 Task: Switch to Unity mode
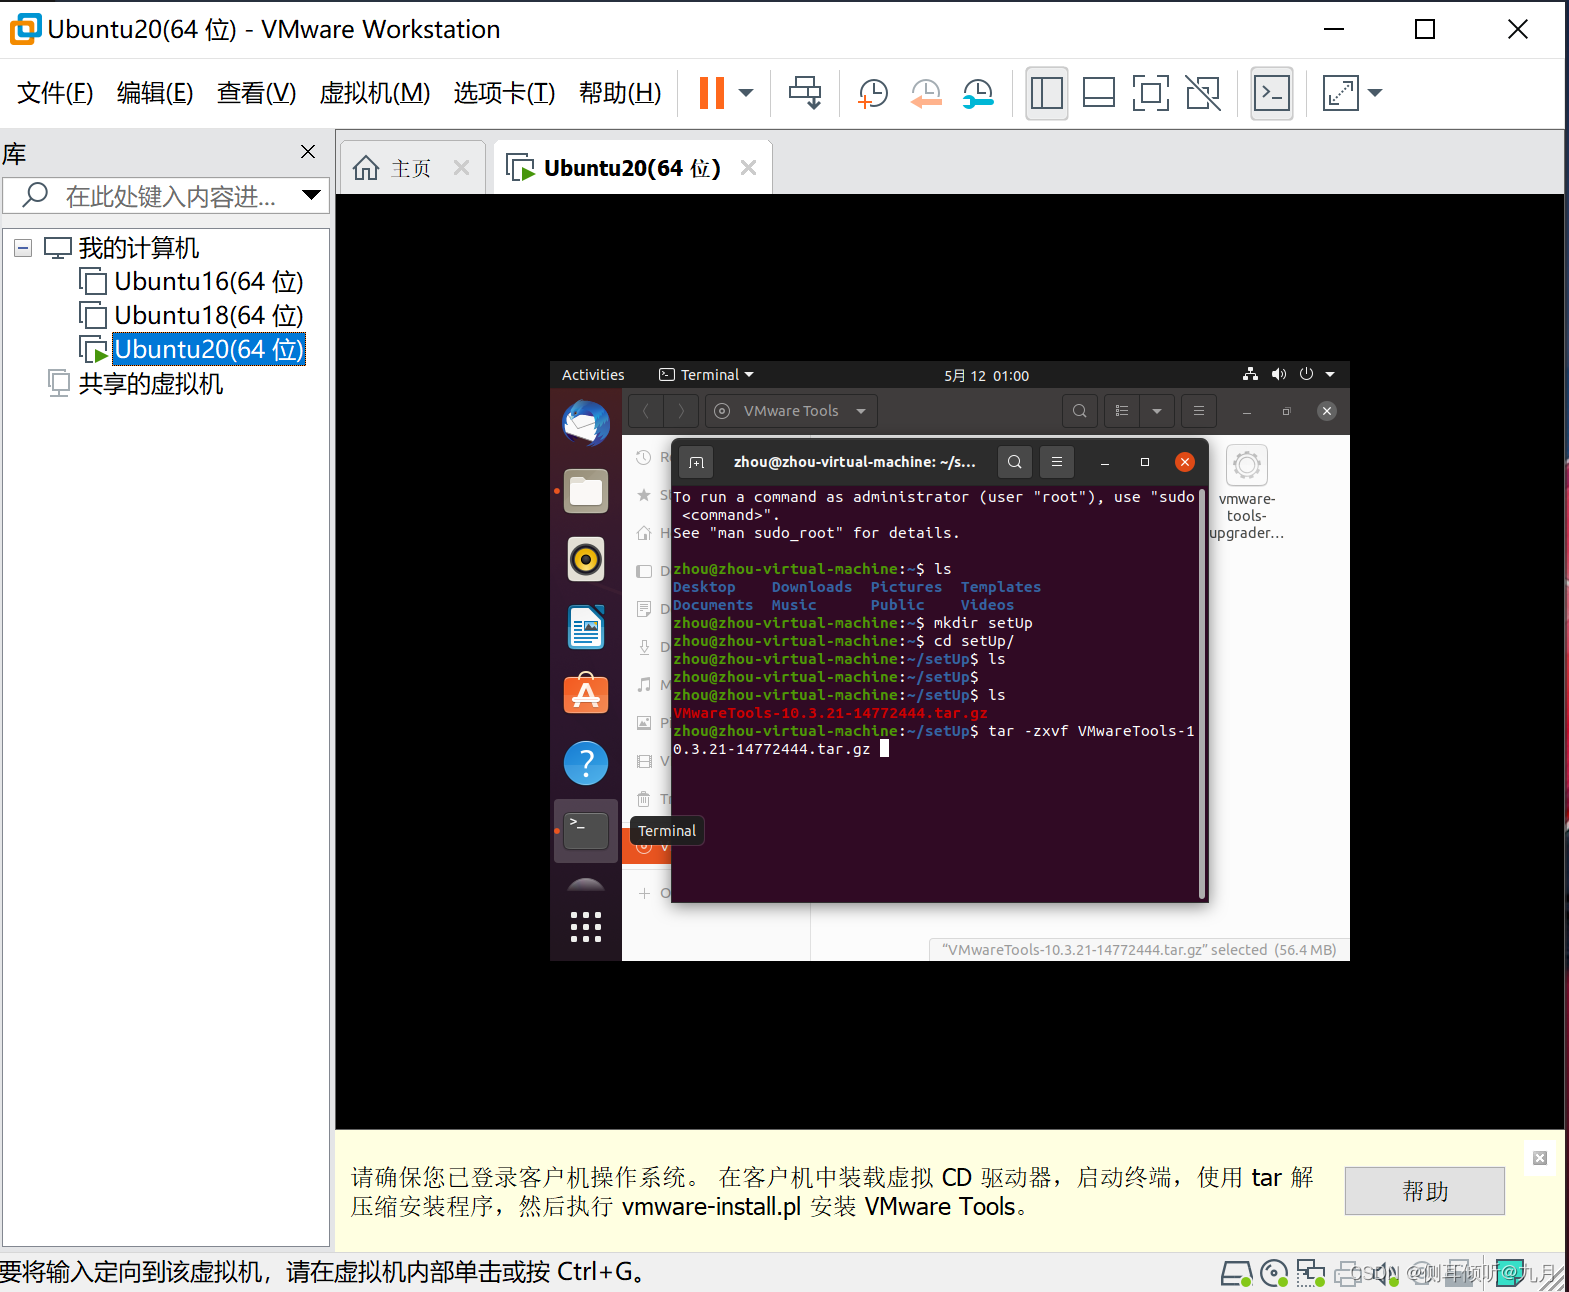pyautogui.click(x=1203, y=93)
